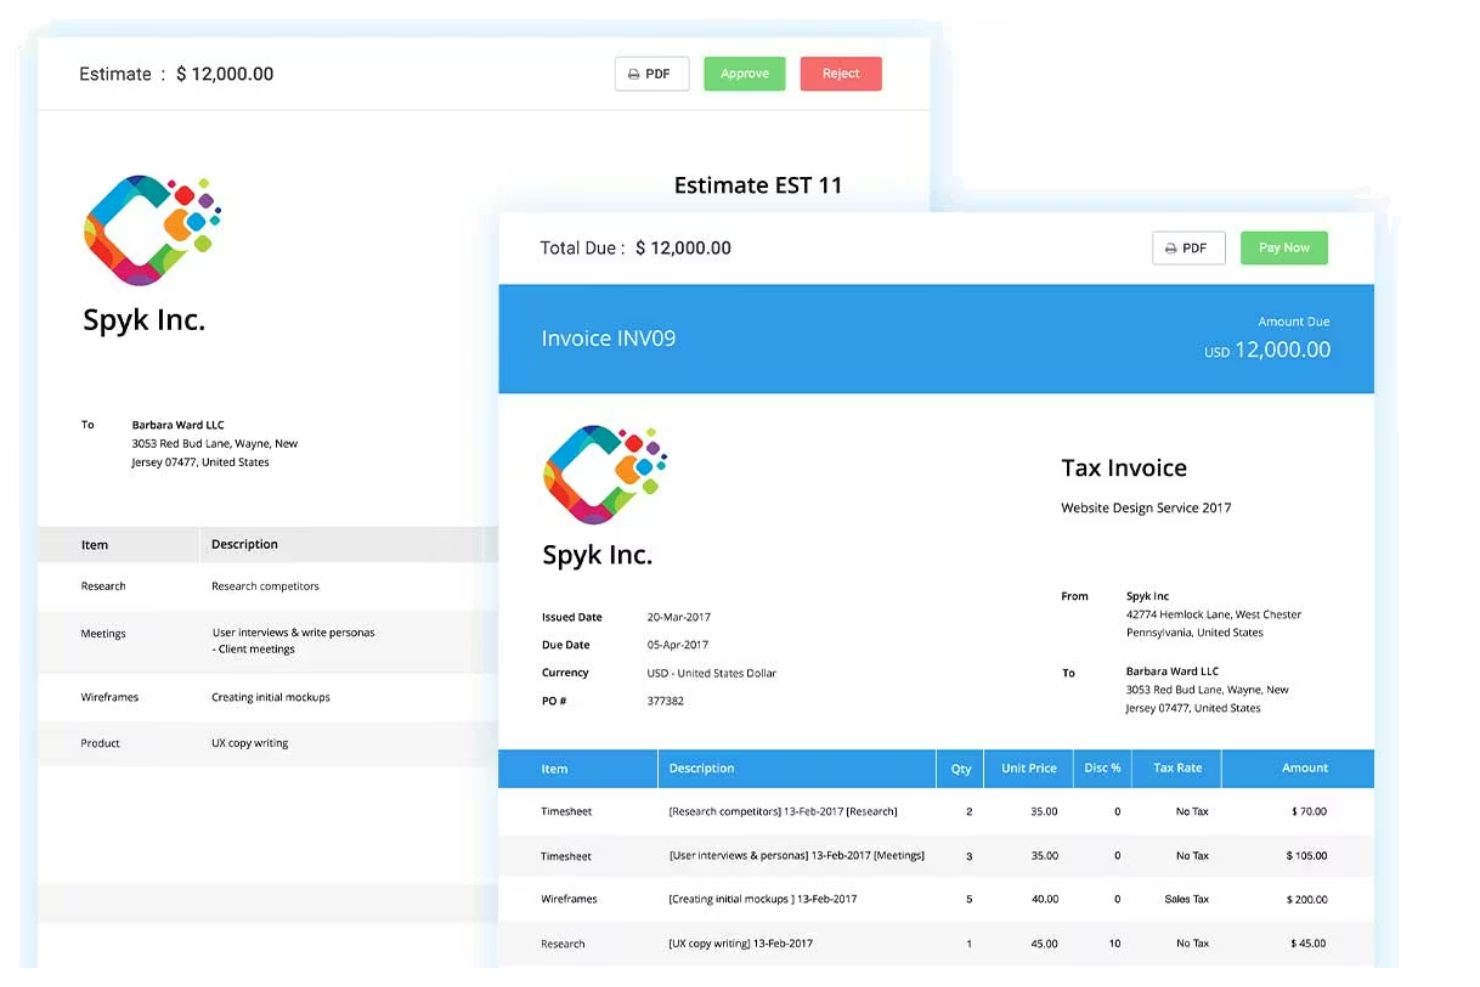
Task: Click the Estimate EST 11 title
Action: tap(758, 184)
